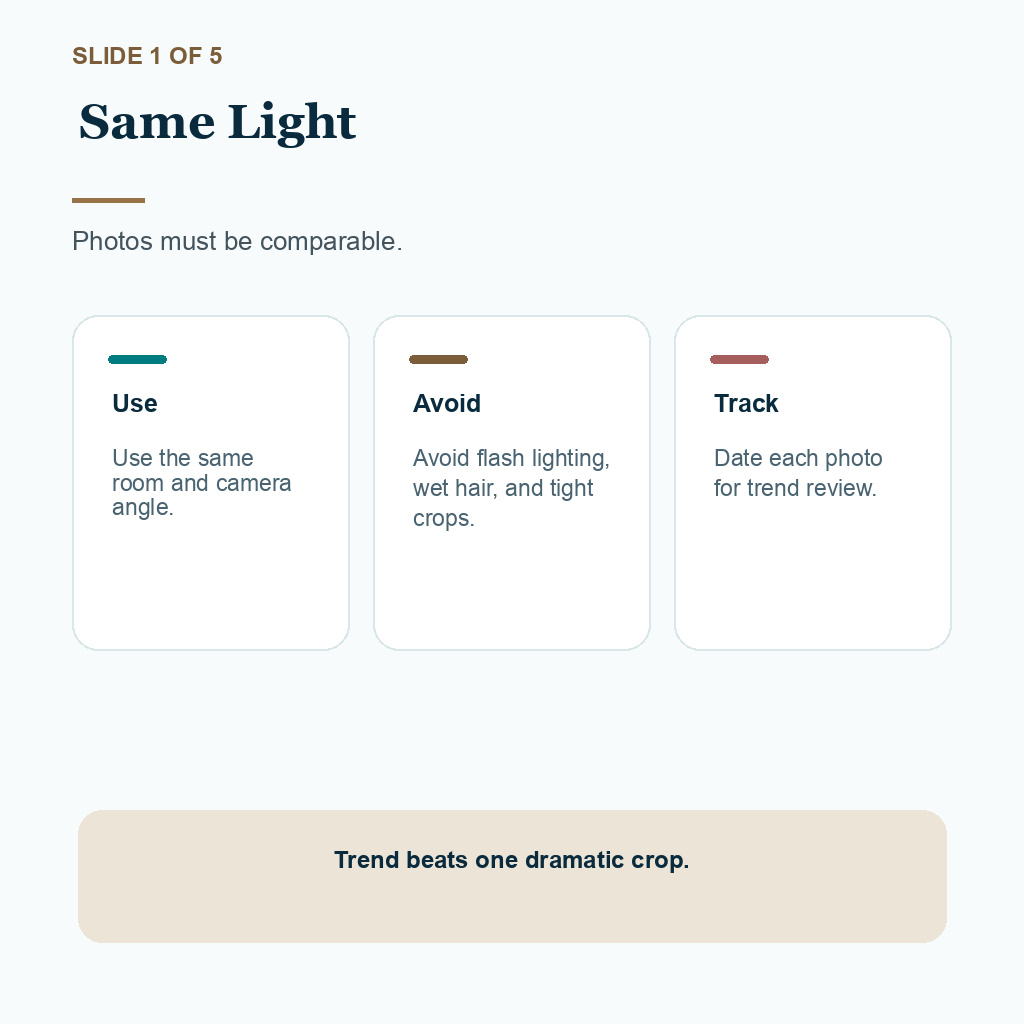Image resolution: width=1024 pixels, height=1024 pixels.
Task: Click the 'SLIDE 1 OF 5' label
Action: tap(147, 56)
